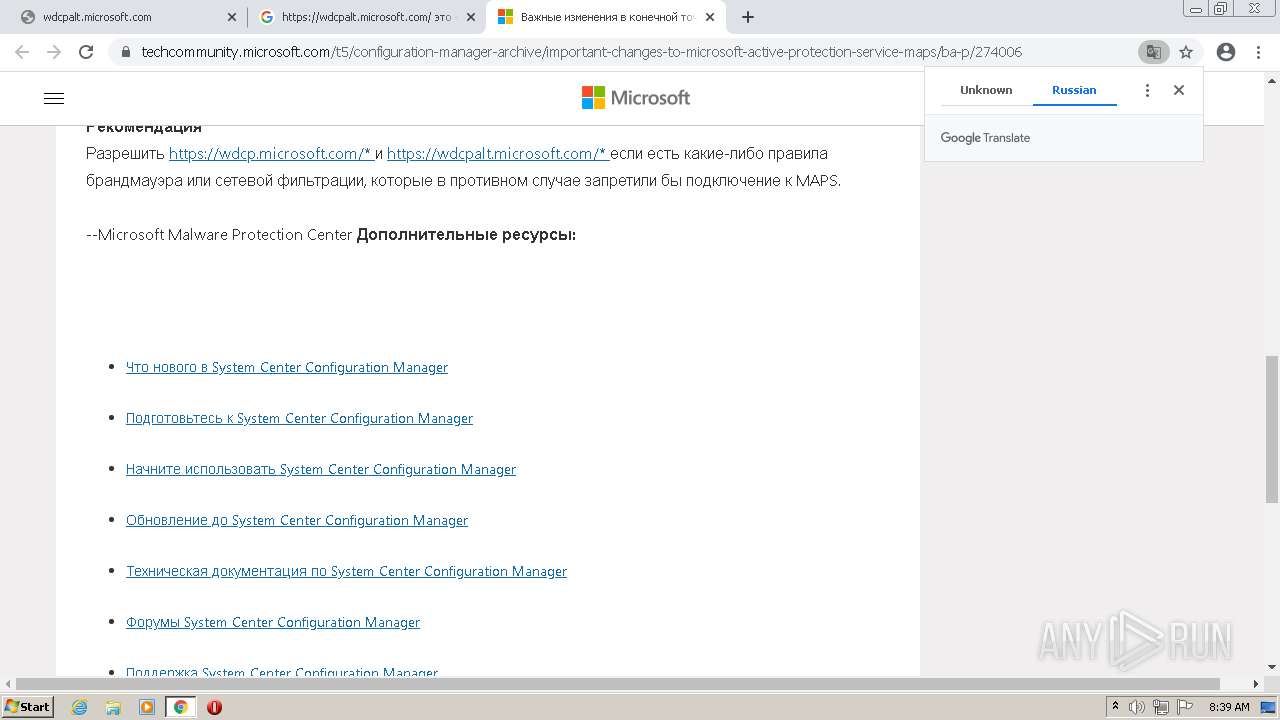Open the https://wdcp.microsoft.com/* link
Screen dimensions: 1280x720
click(271, 154)
